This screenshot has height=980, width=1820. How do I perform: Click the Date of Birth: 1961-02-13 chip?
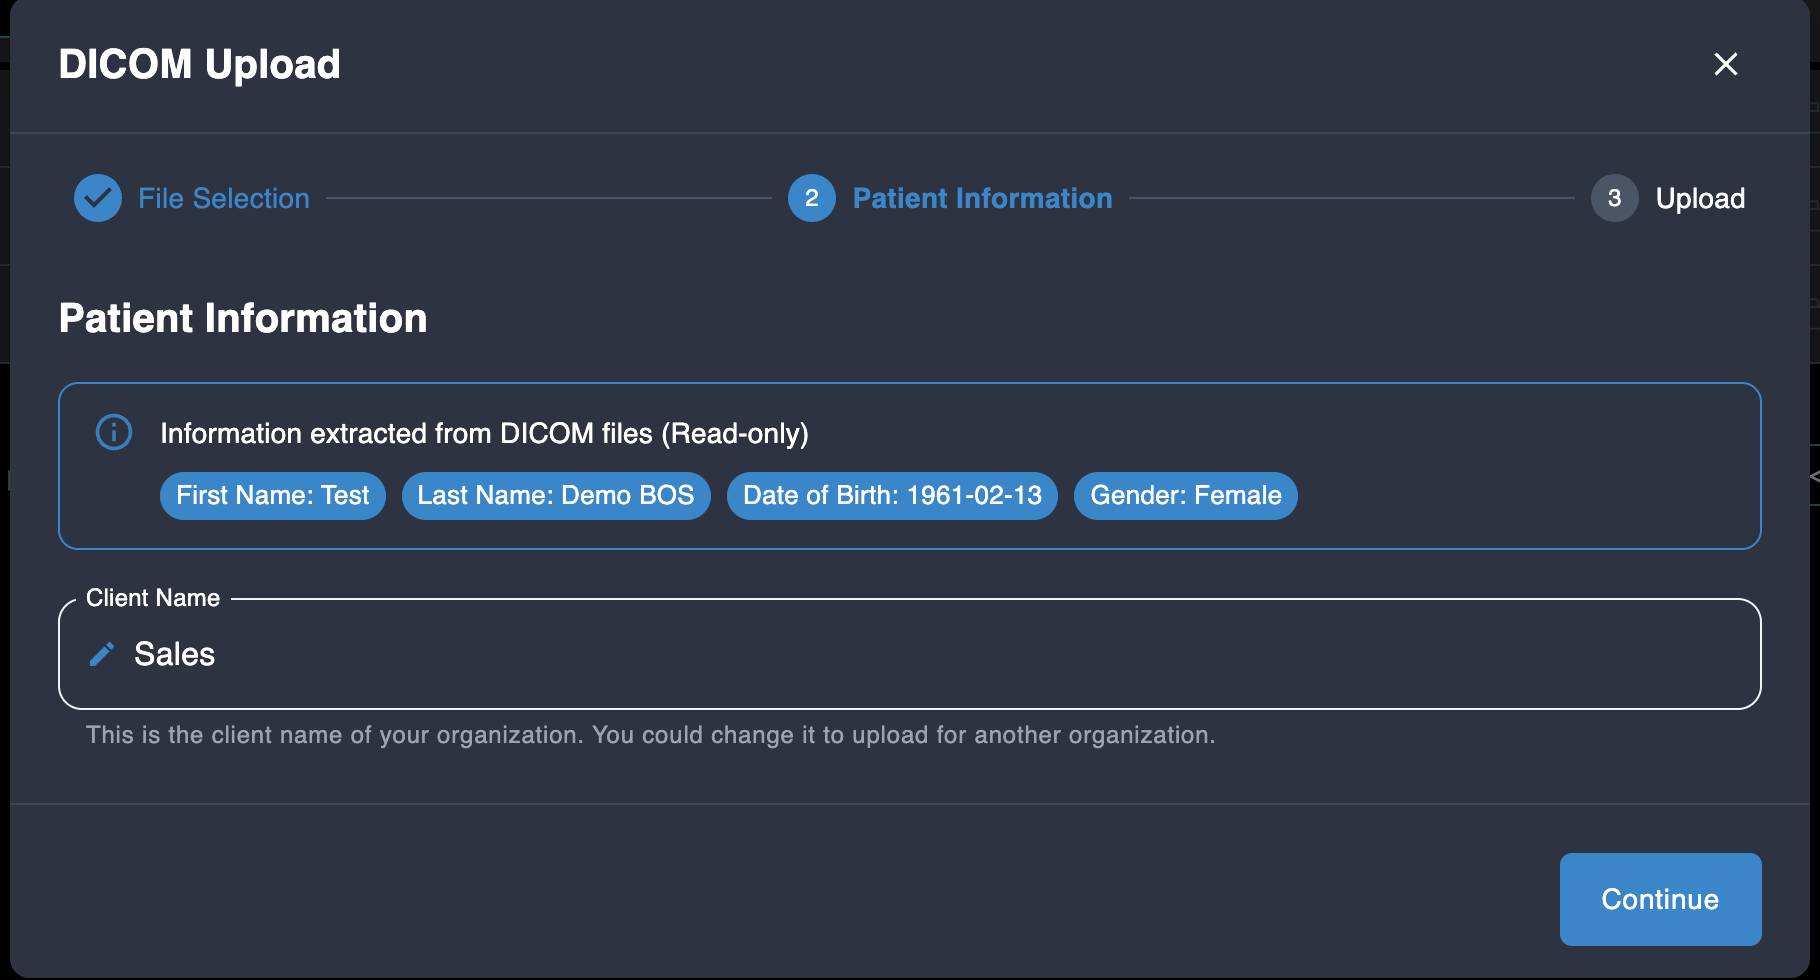[891, 495]
